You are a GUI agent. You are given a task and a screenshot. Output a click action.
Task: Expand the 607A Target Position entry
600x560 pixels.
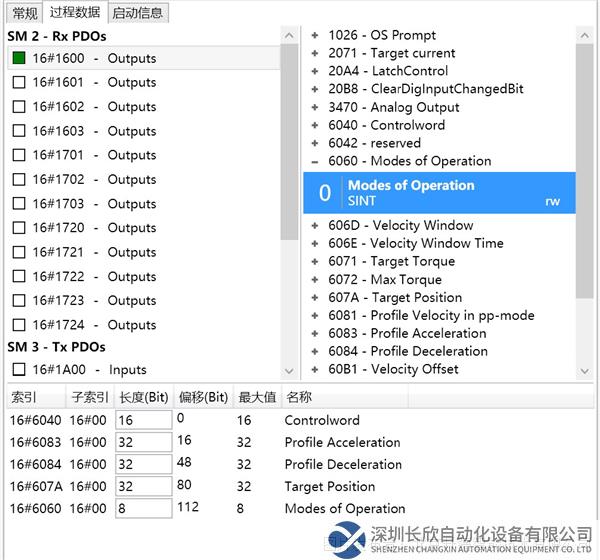315,298
